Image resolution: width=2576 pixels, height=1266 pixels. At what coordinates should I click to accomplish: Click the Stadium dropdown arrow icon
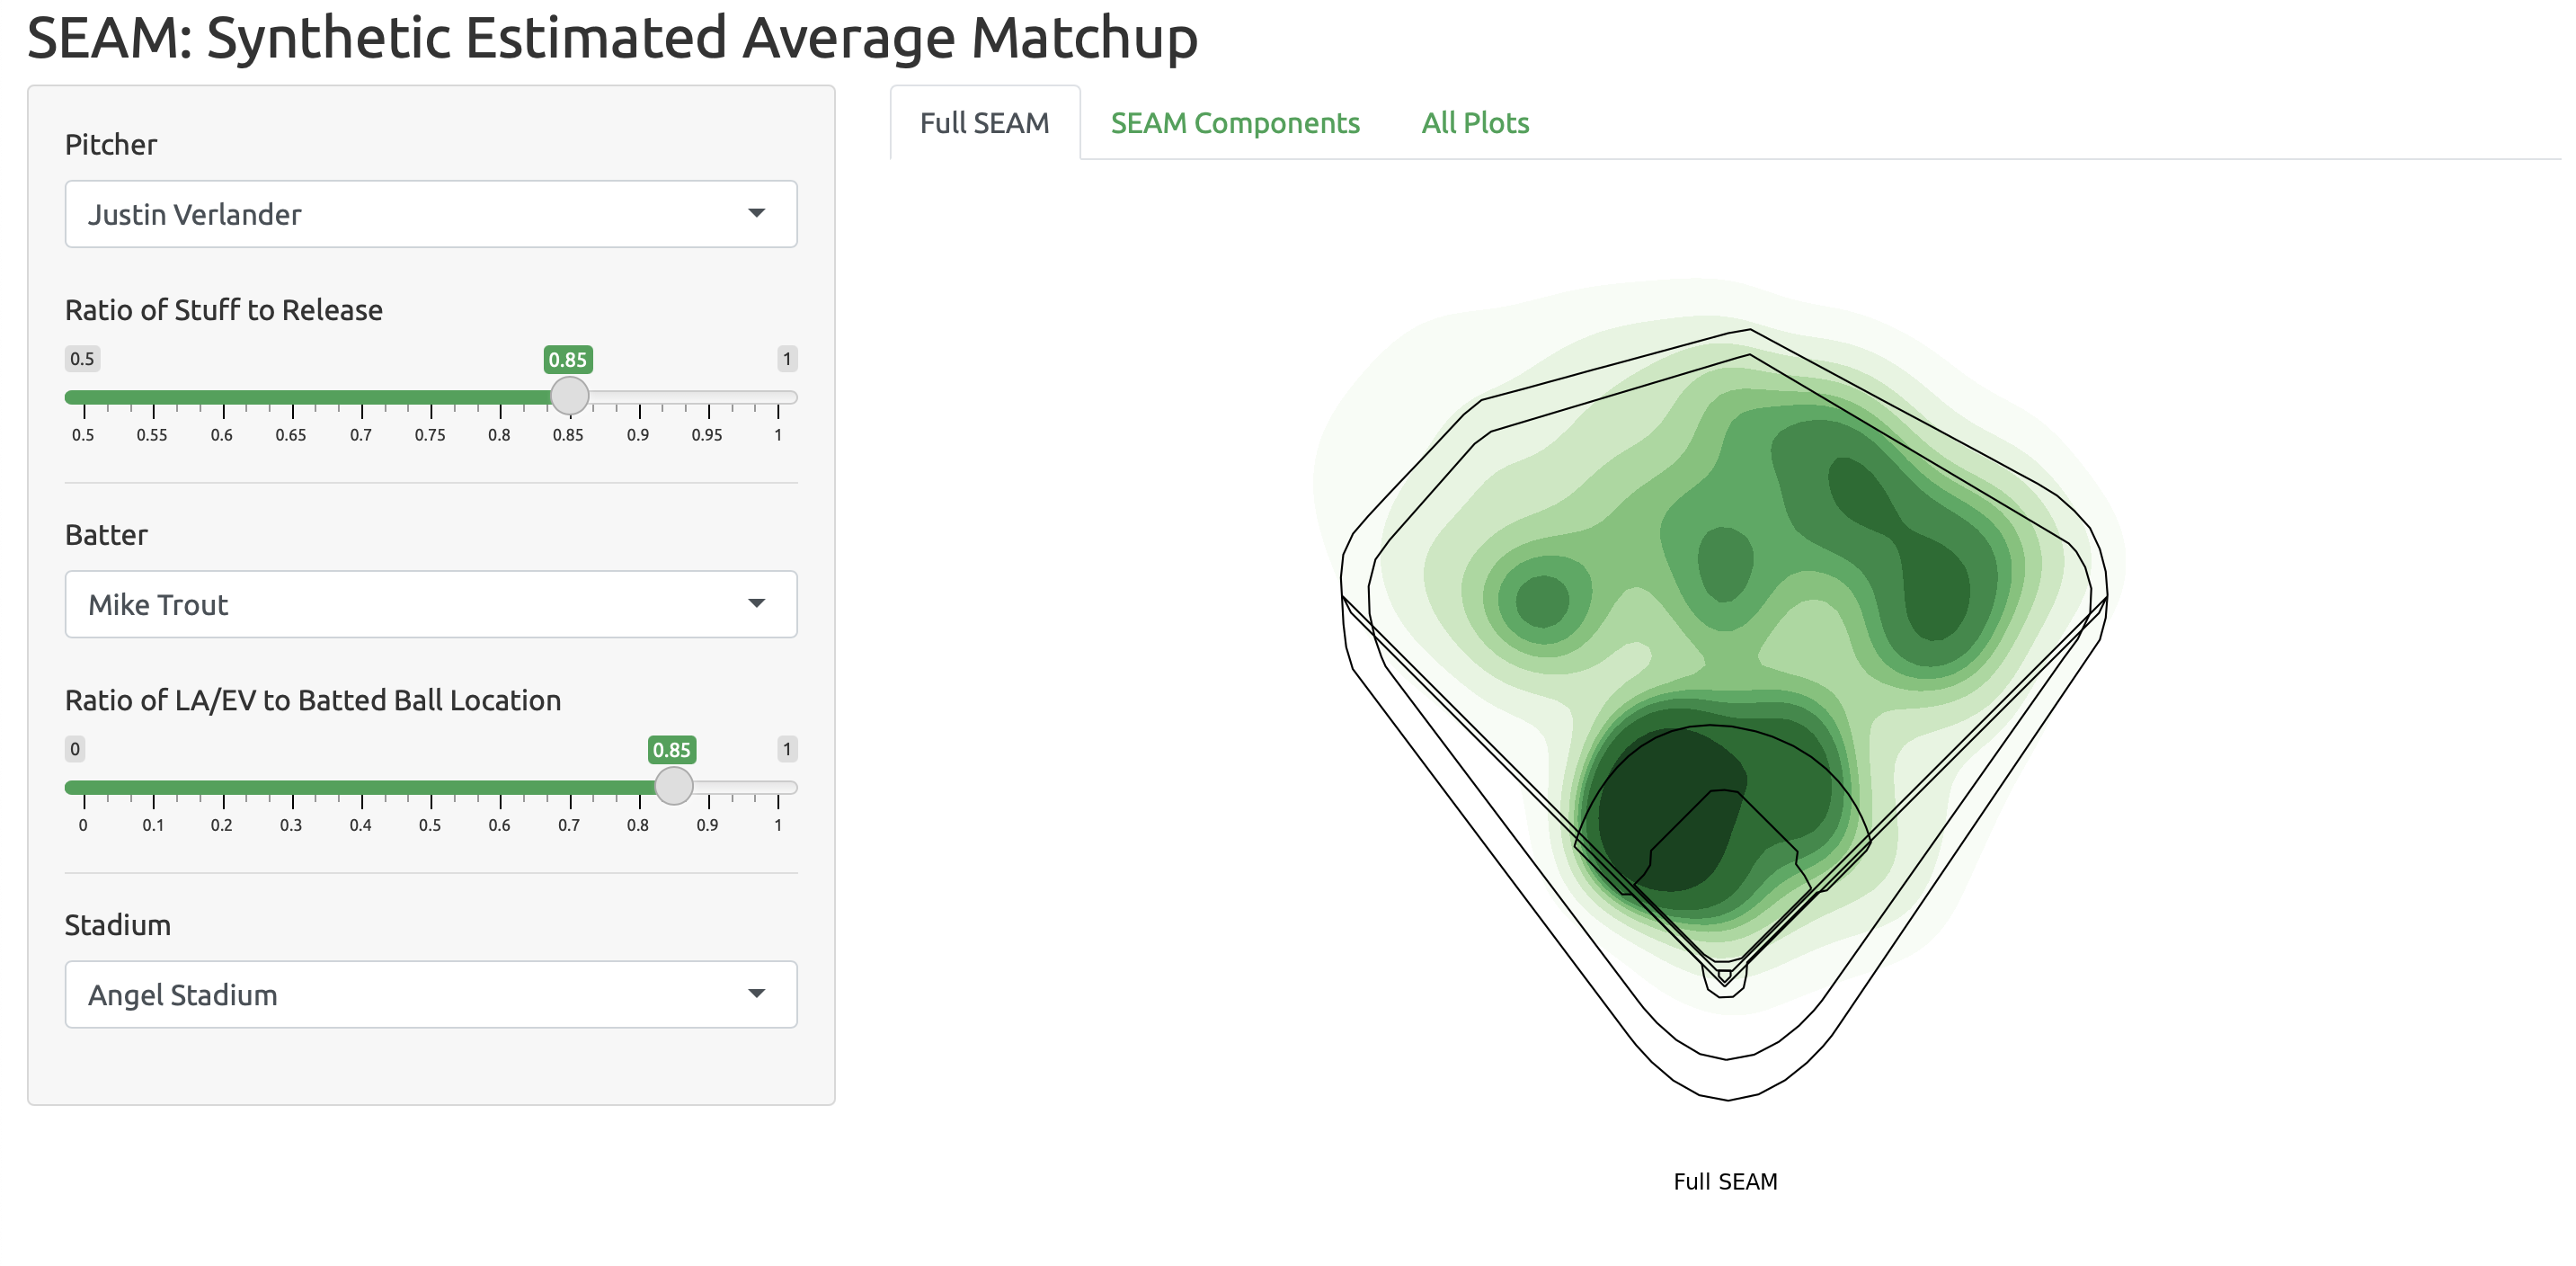pos(757,993)
